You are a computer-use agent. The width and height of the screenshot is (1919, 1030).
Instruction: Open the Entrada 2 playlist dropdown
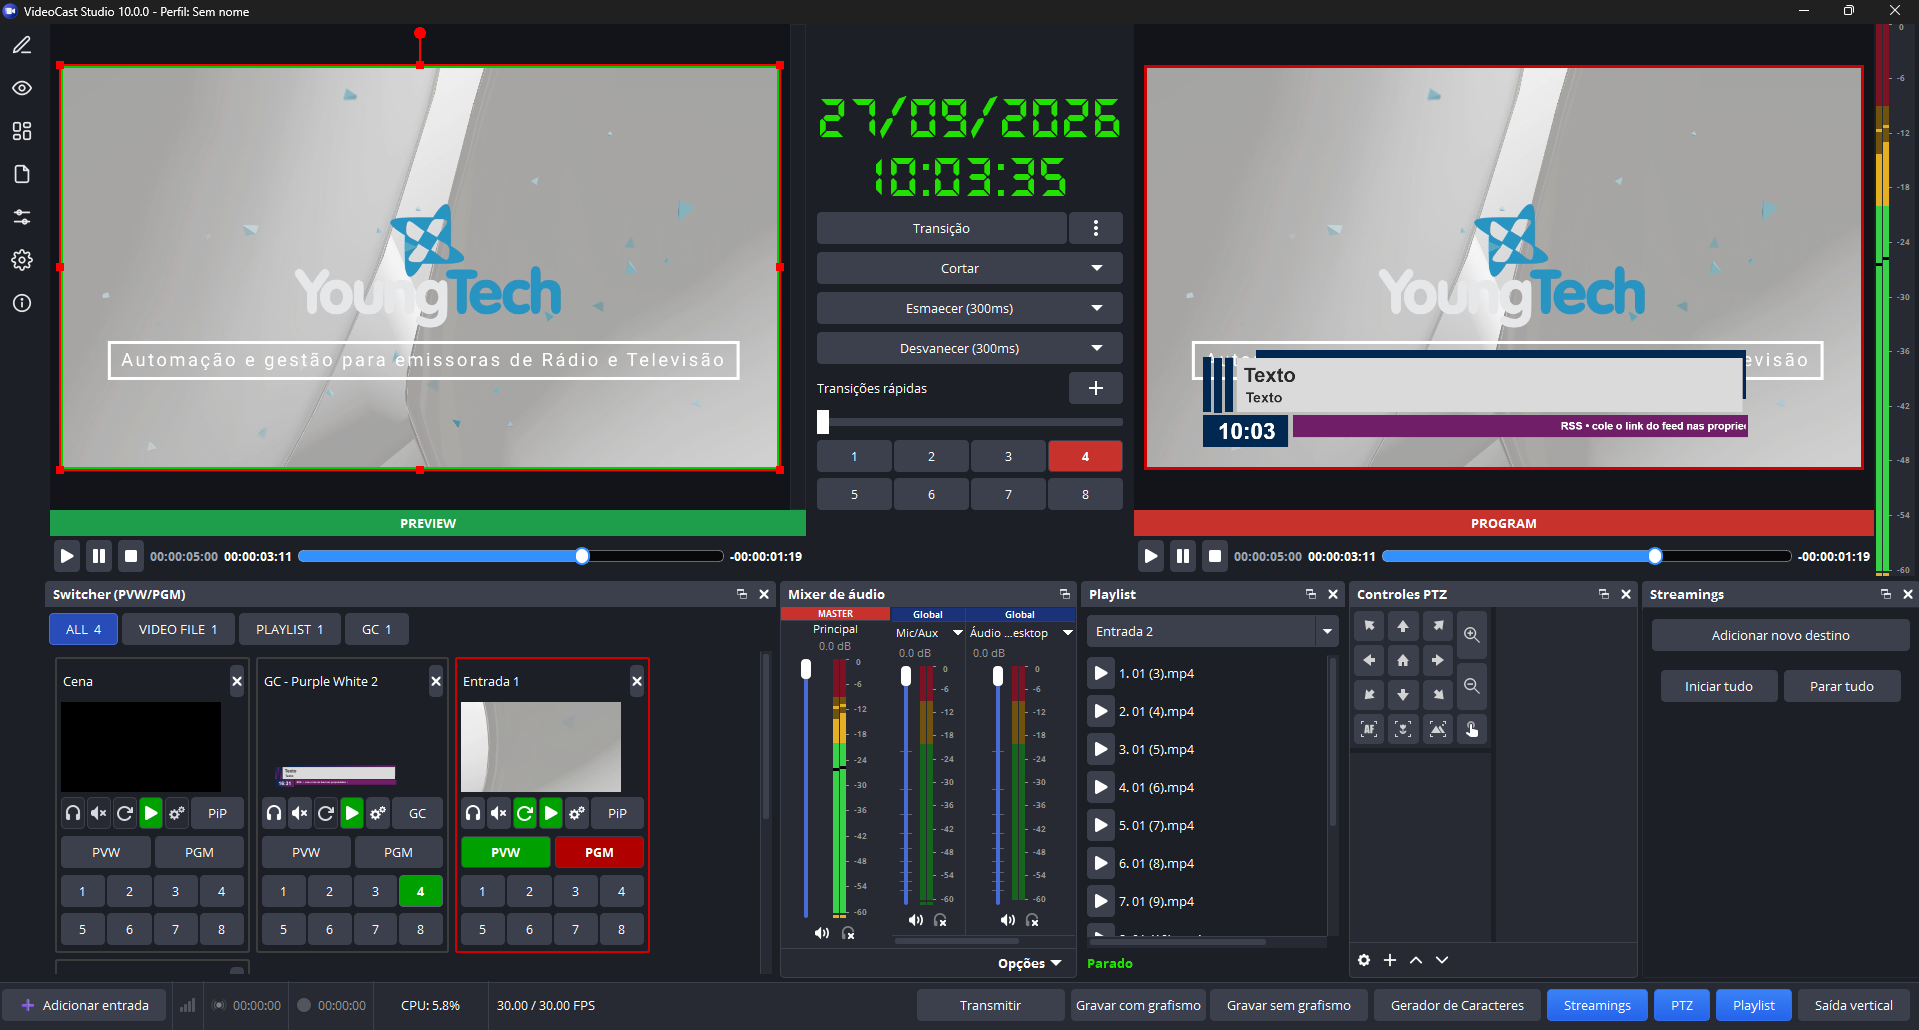[1212, 631]
